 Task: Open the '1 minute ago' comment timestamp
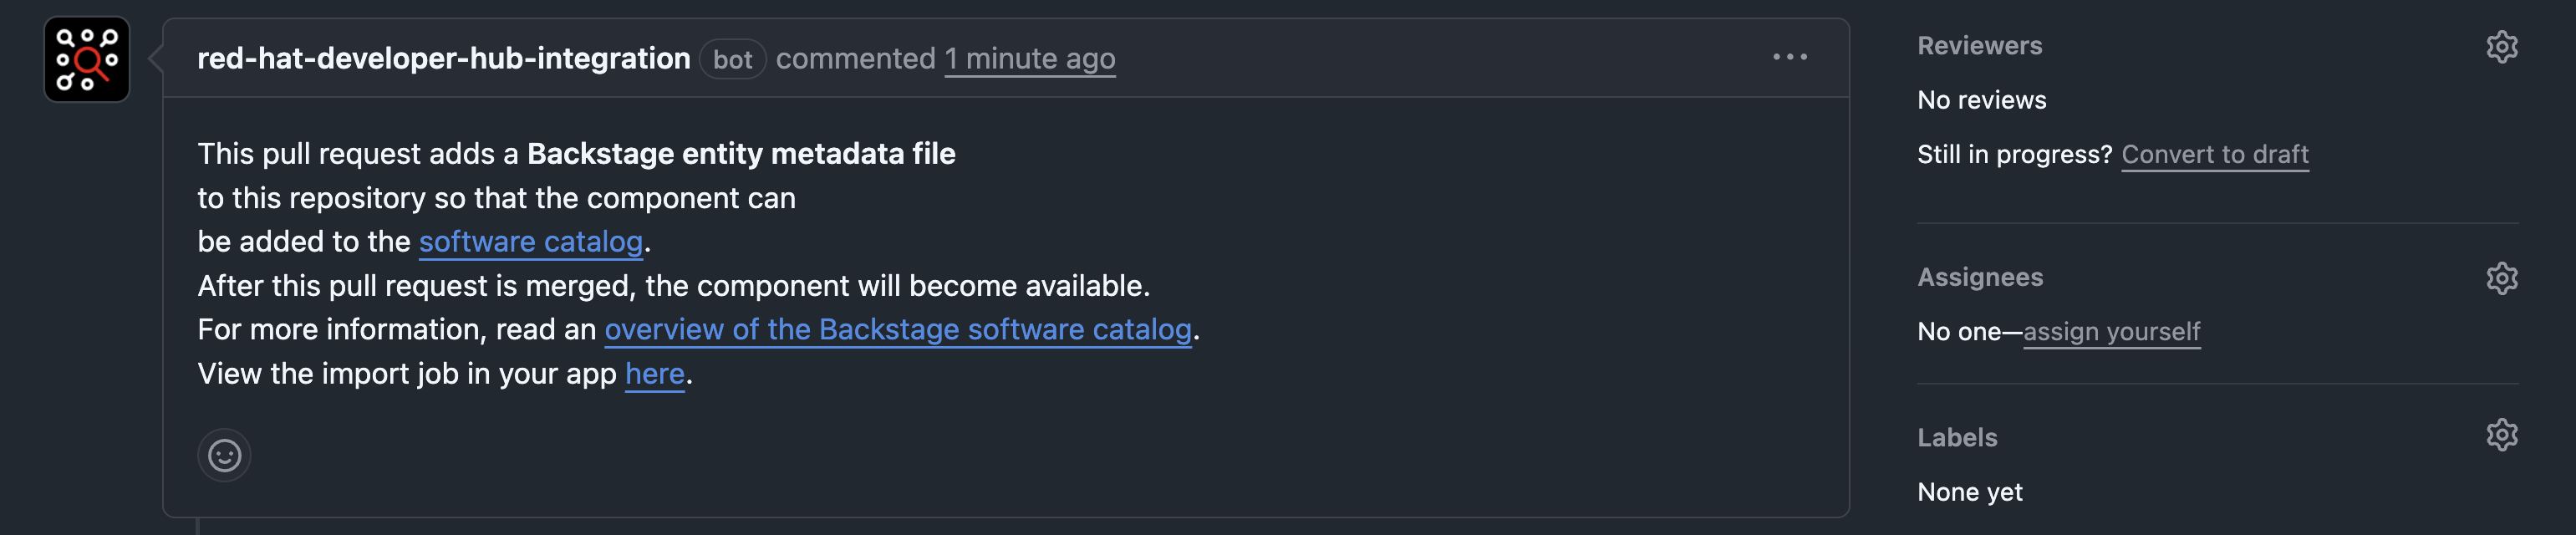1029,59
